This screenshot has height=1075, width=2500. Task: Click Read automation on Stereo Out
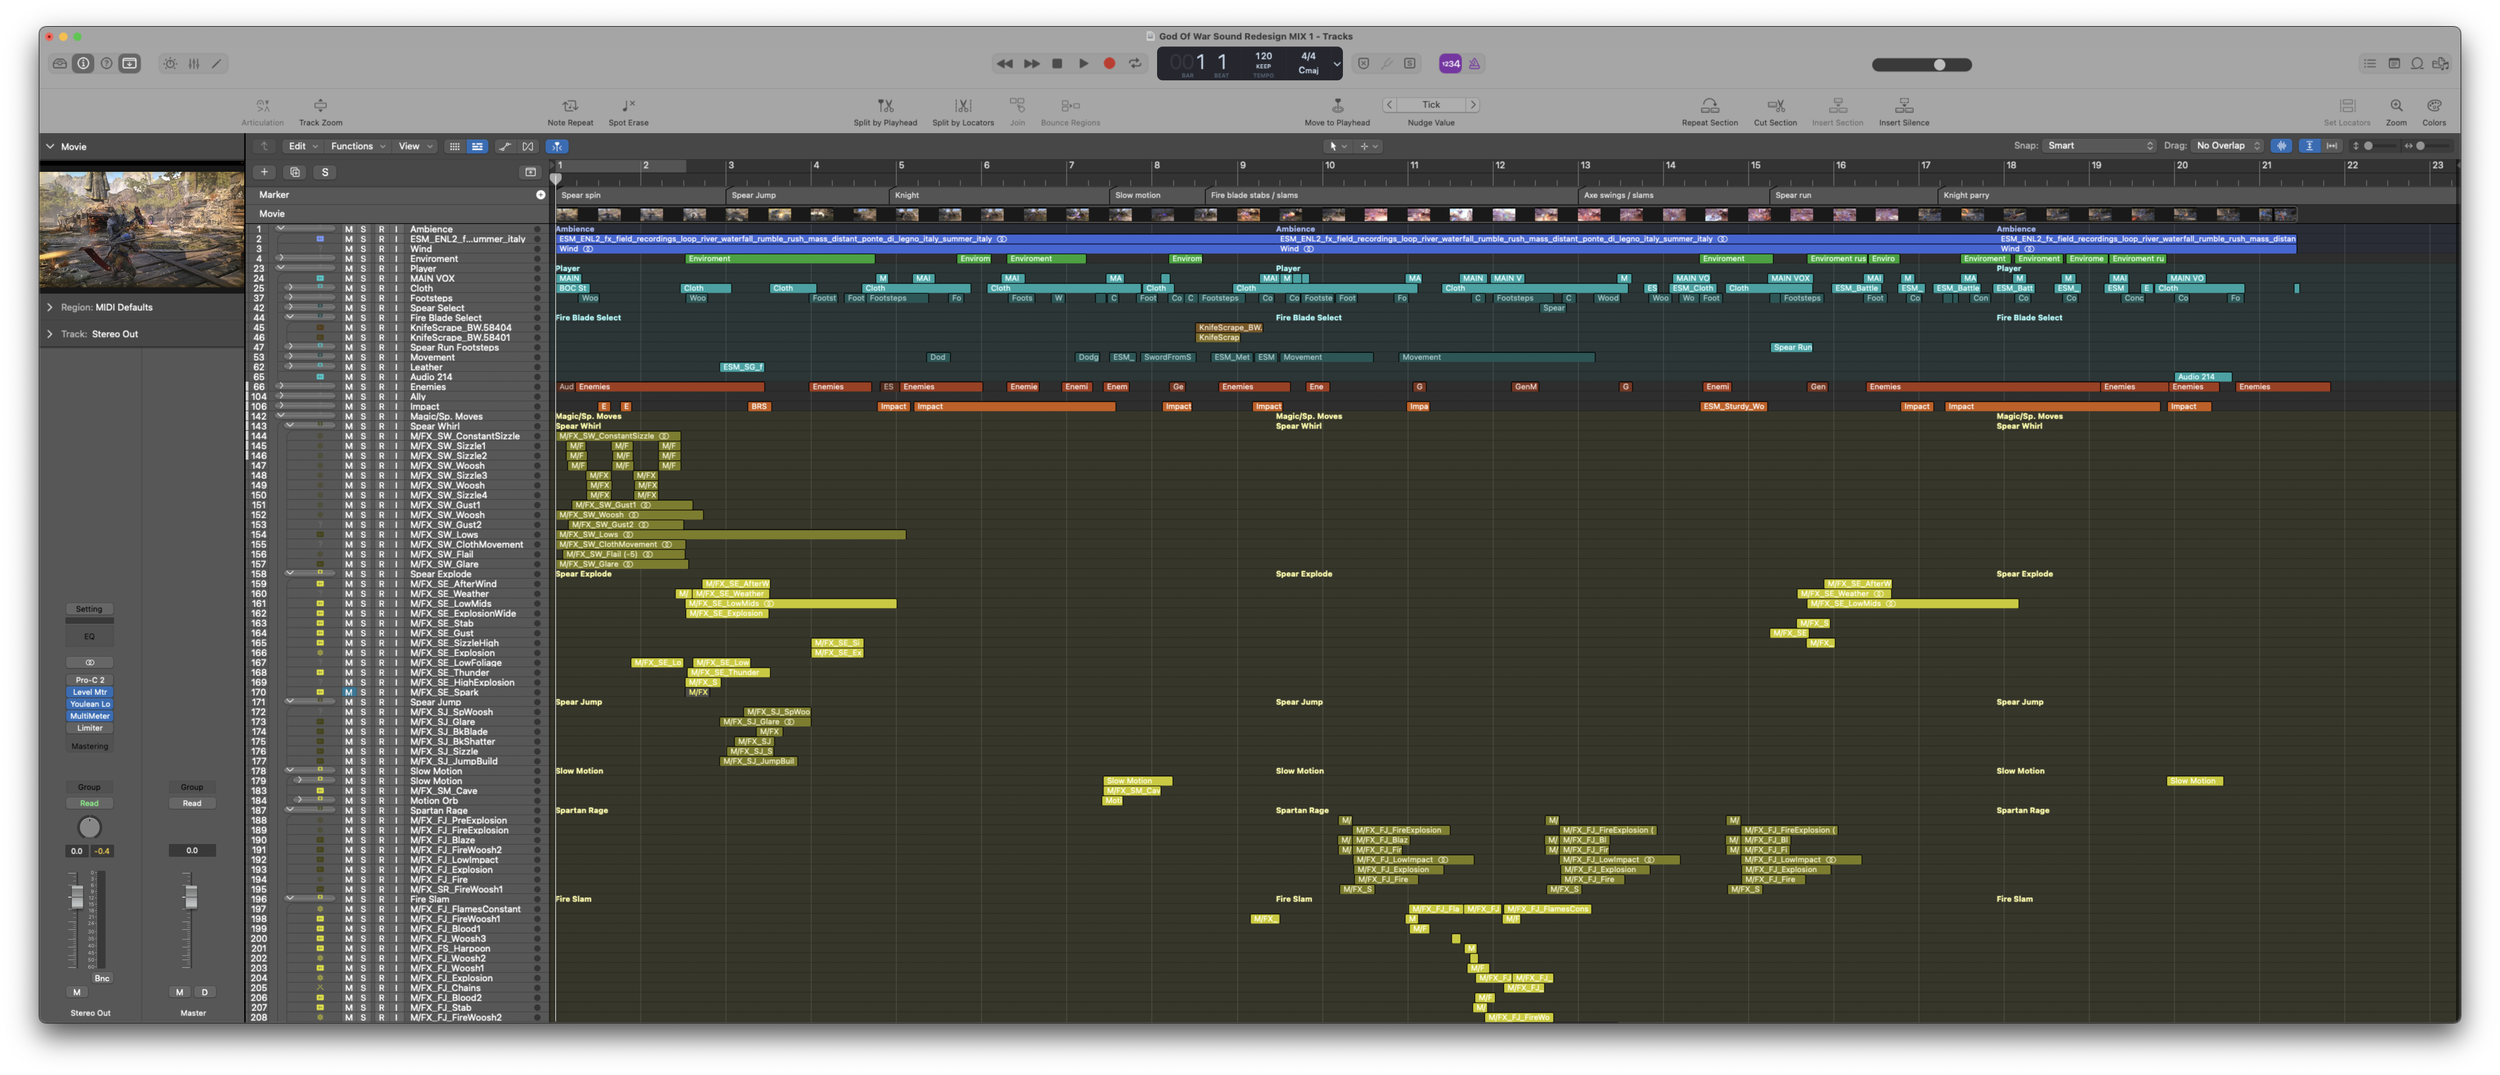(89, 803)
